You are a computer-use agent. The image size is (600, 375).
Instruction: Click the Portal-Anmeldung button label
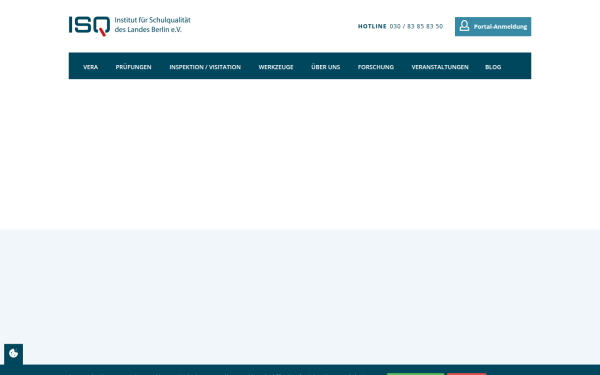501,27
